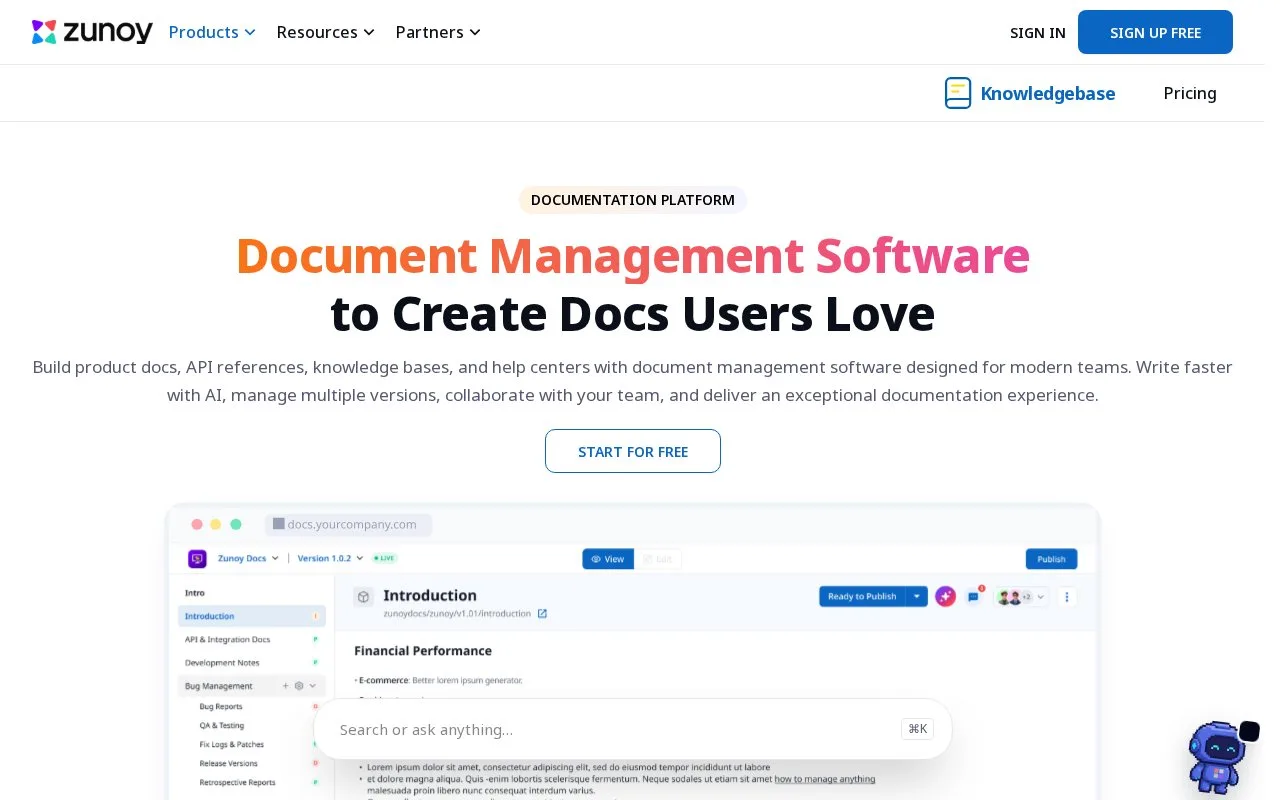This screenshot has width=1280, height=800.
Task: Click the ⌘K shortcut badge
Action: [917, 729]
